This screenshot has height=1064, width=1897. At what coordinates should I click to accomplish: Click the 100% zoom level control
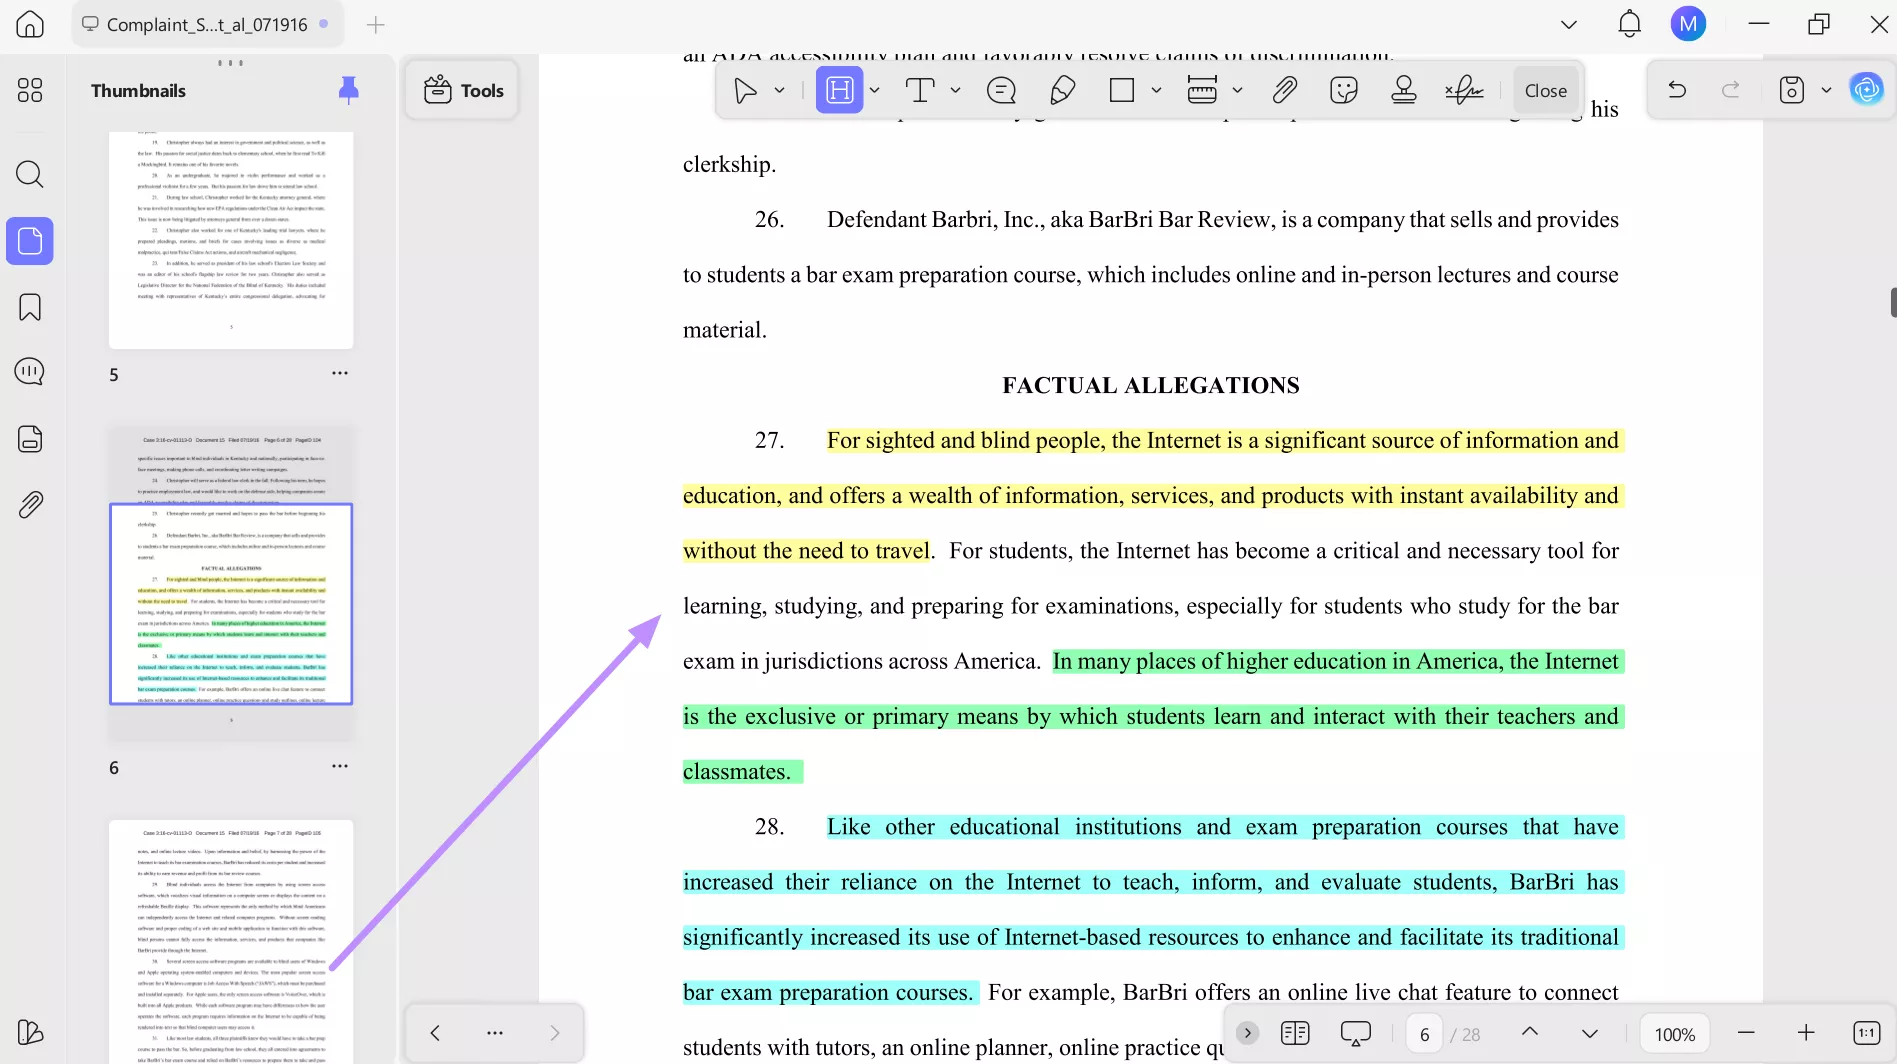(1673, 1033)
